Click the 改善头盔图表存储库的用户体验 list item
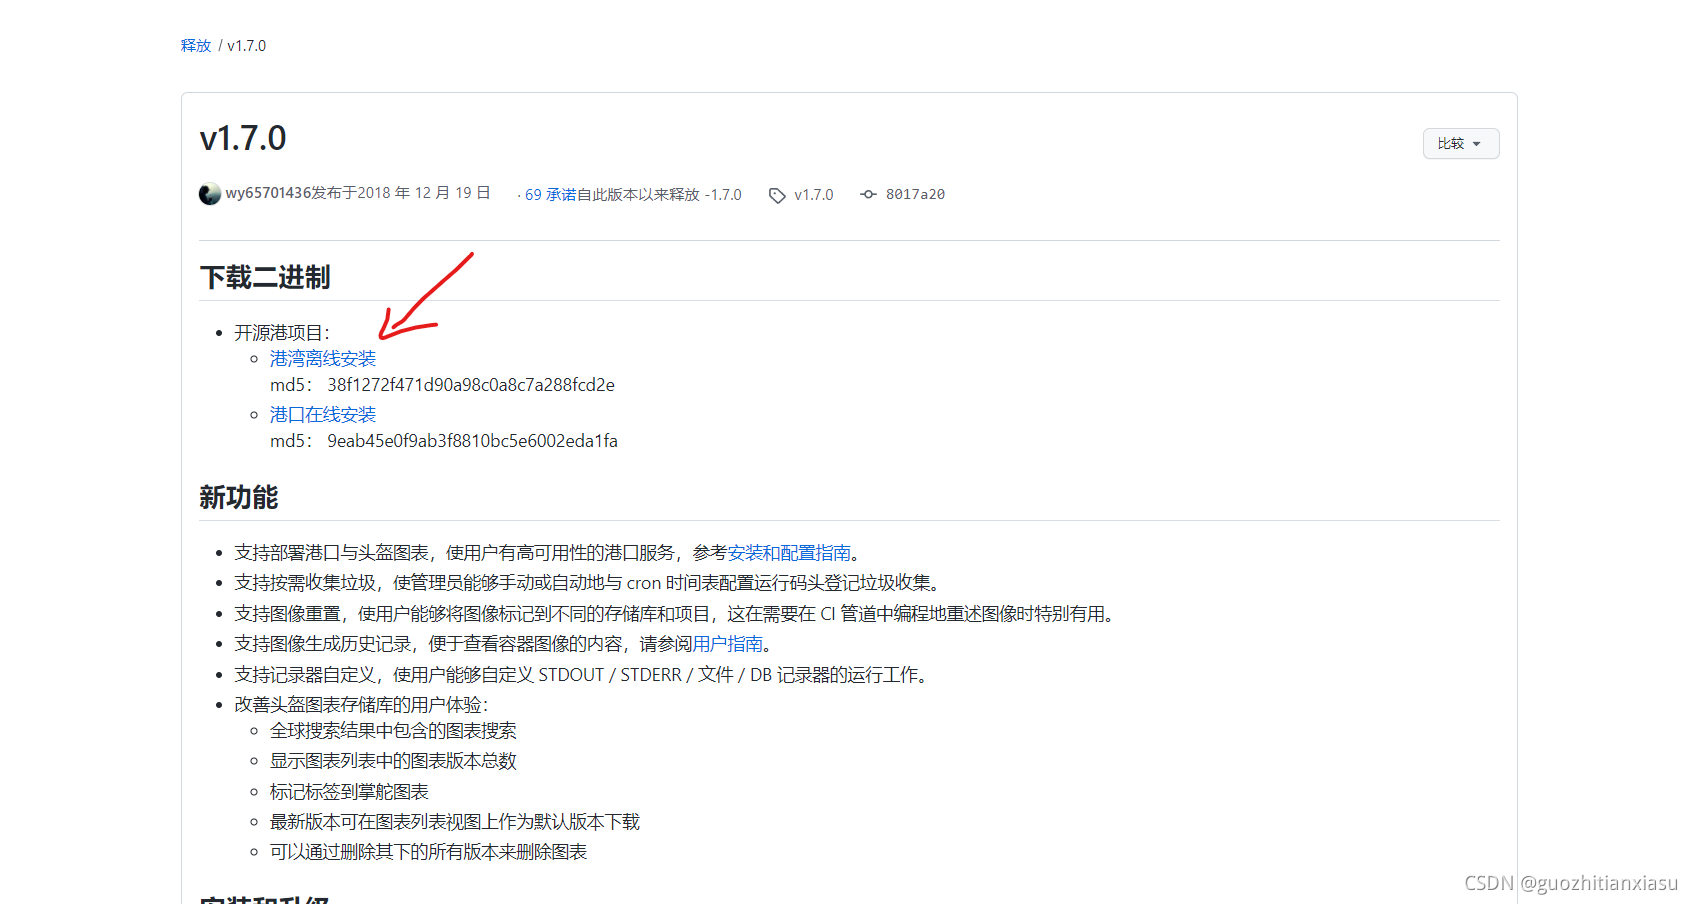This screenshot has height=904, width=1693. (x=361, y=705)
